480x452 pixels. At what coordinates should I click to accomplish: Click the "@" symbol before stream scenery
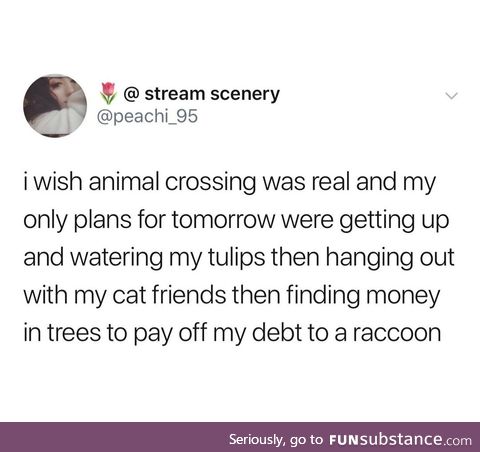tap(131, 94)
